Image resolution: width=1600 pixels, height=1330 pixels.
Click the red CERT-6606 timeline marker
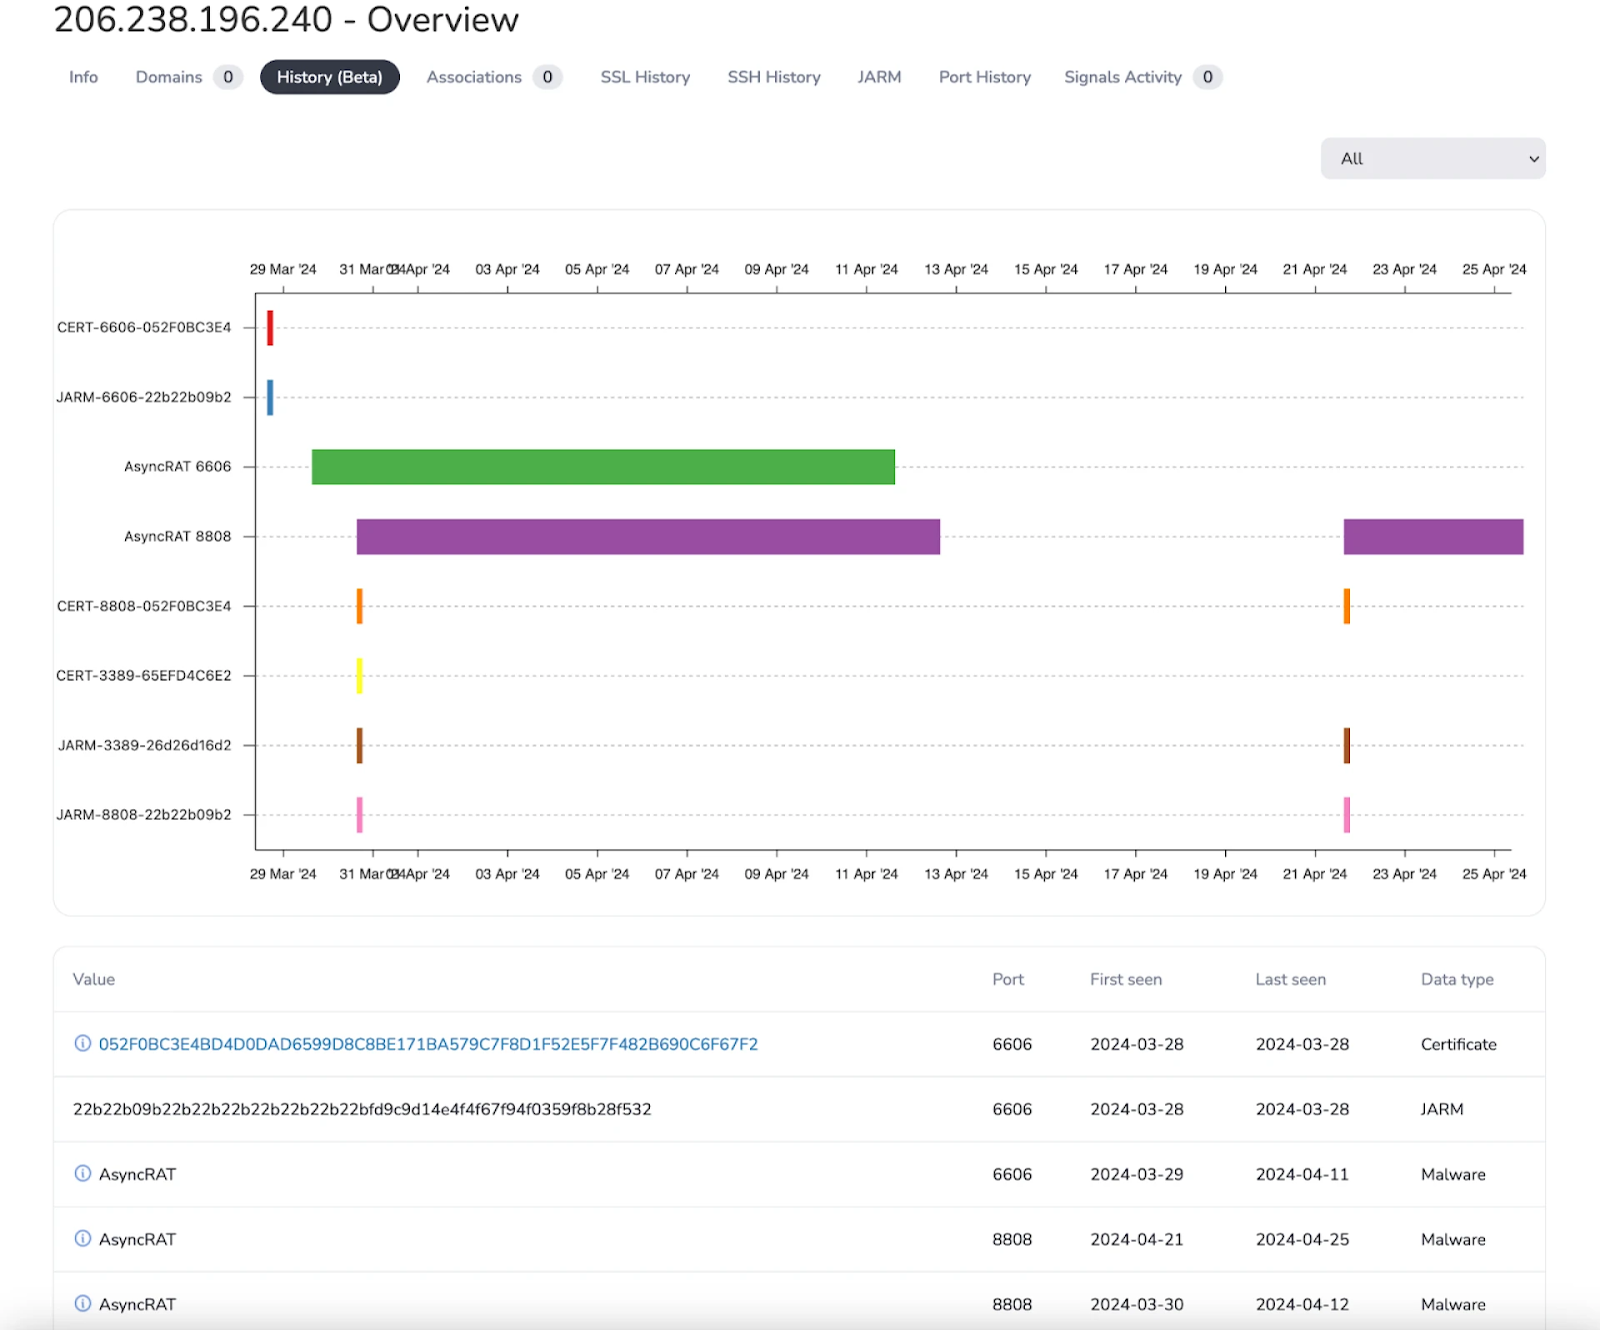270,328
